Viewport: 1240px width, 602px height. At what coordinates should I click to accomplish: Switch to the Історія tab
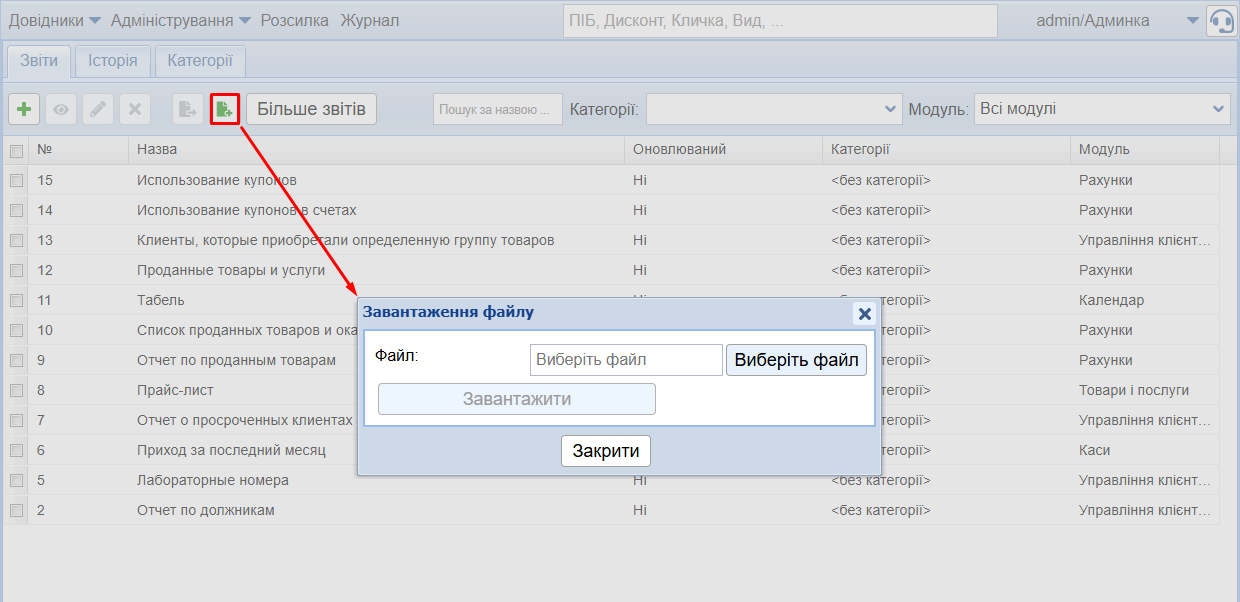click(113, 61)
